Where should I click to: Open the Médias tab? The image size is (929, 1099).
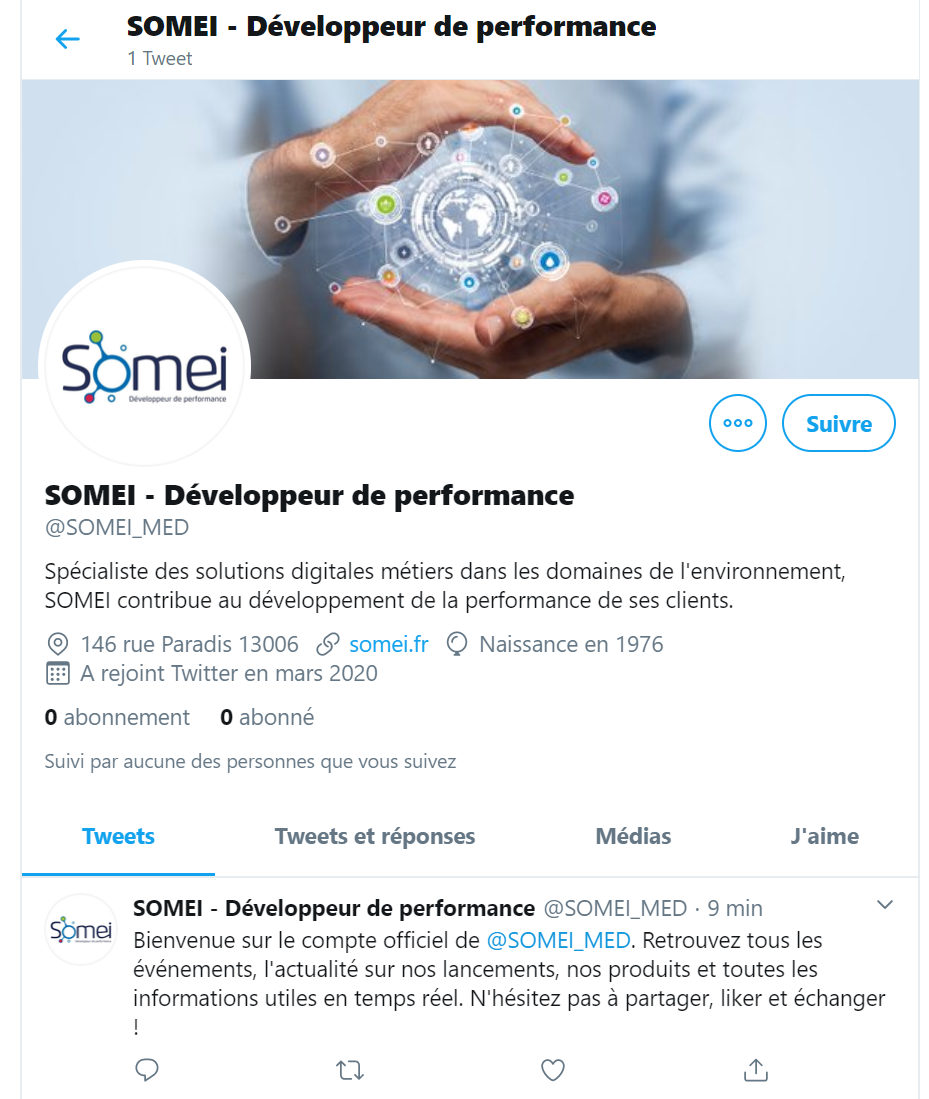coord(633,836)
